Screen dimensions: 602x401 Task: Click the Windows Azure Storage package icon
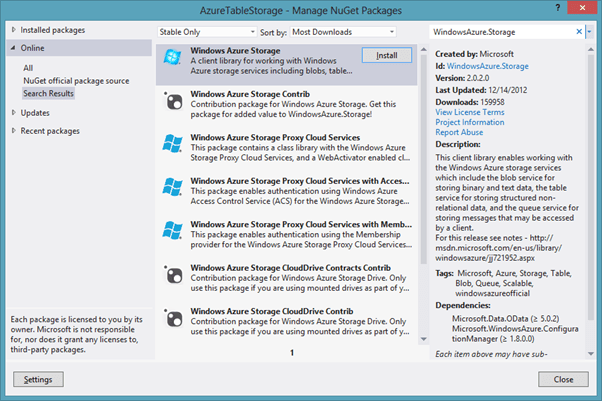click(174, 60)
